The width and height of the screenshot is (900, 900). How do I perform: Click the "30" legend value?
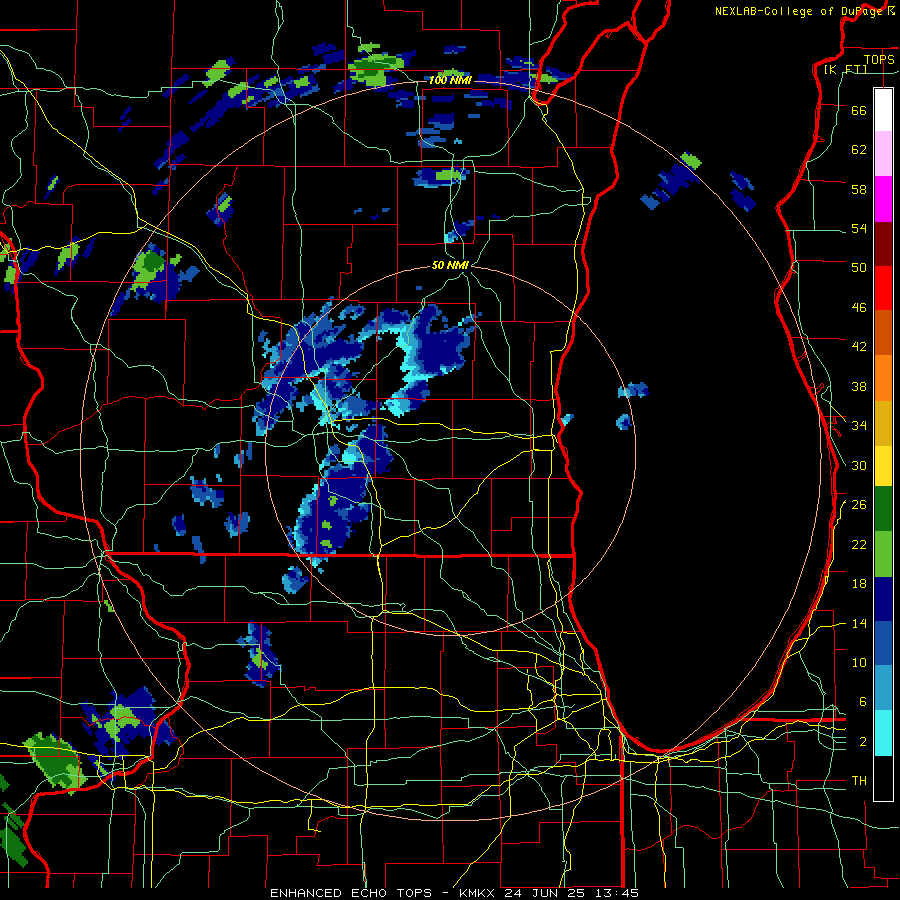click(x=859, y=465)
